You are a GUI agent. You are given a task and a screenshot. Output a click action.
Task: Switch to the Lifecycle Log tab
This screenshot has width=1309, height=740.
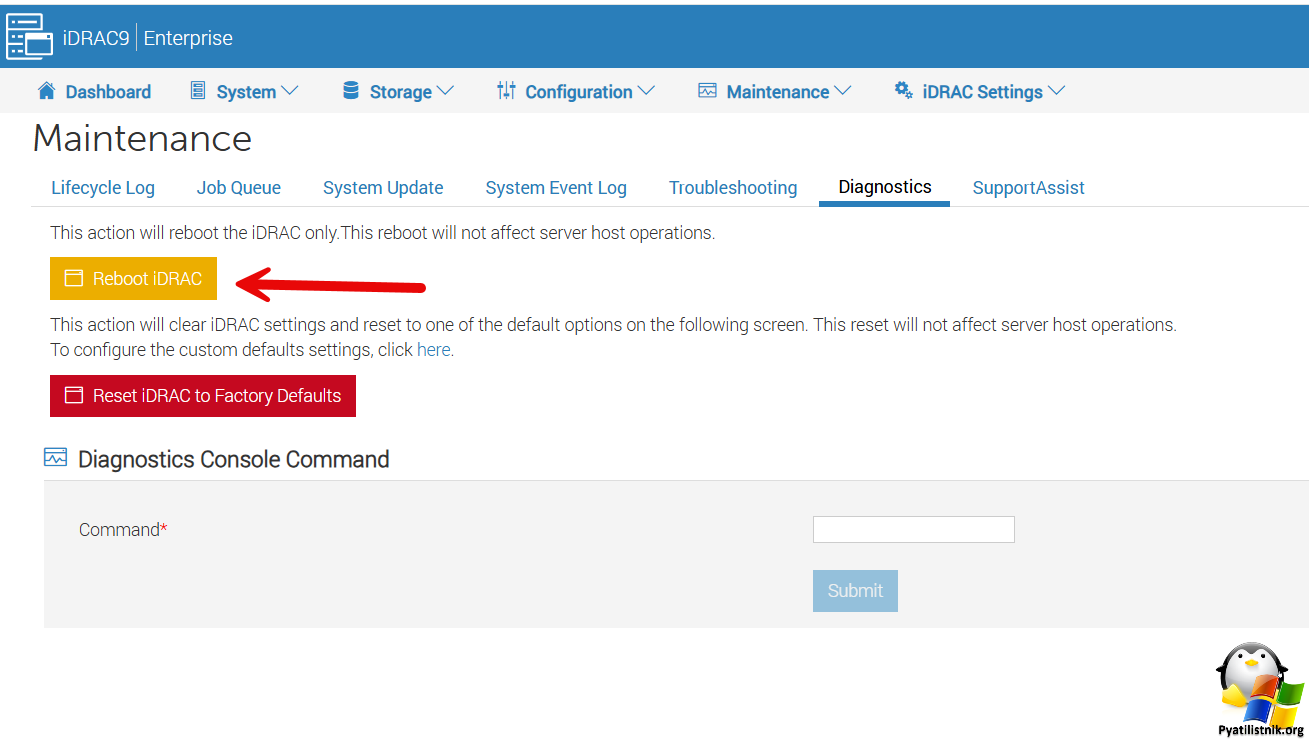(x=103, y=188)
